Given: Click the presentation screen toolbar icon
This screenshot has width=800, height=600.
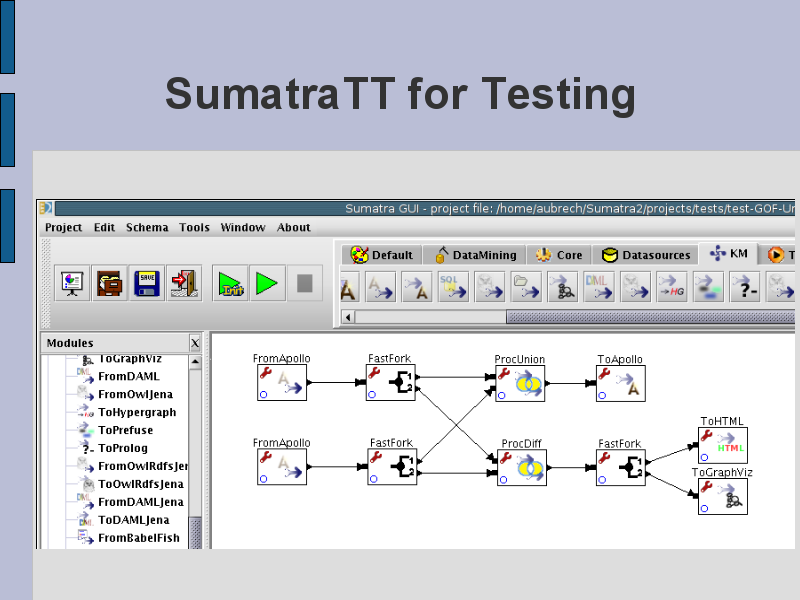Looking at the screenshot, I should point(72,283).
